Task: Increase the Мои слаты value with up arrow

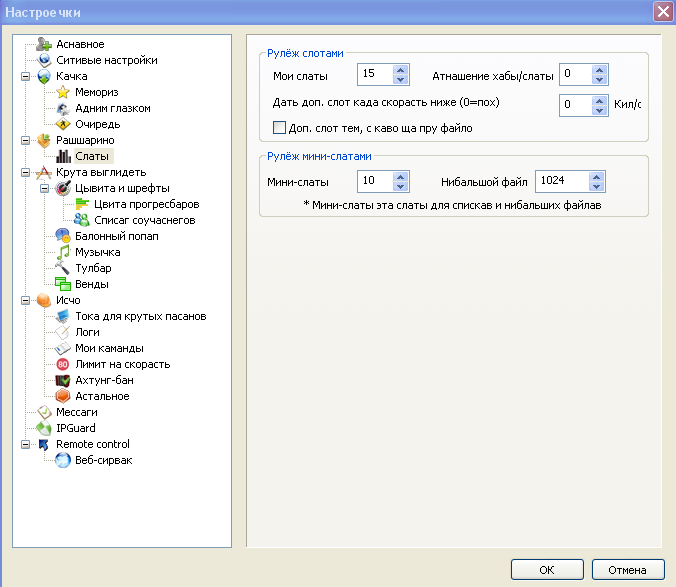Action: pos(400,70)
